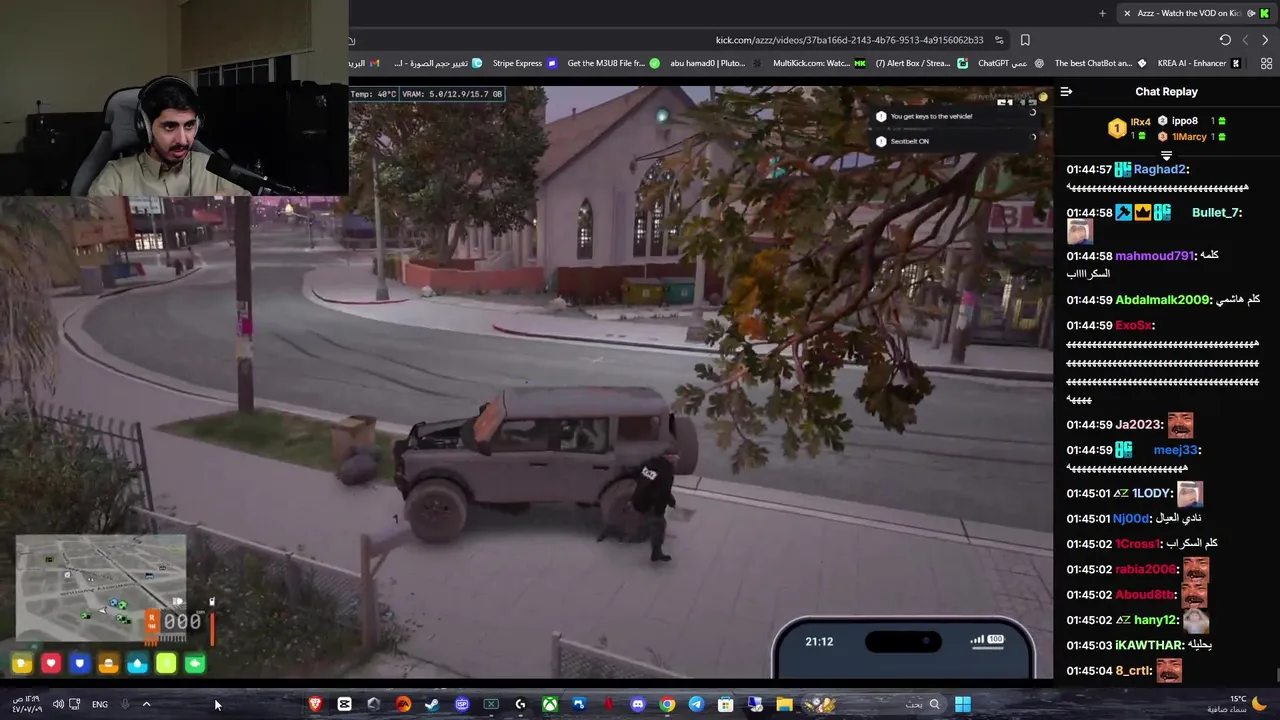Image resolution: width=1280 pixels, height=720 pixels.
Task: Click username iKAWTHAR in chat
Action: 1149,645
